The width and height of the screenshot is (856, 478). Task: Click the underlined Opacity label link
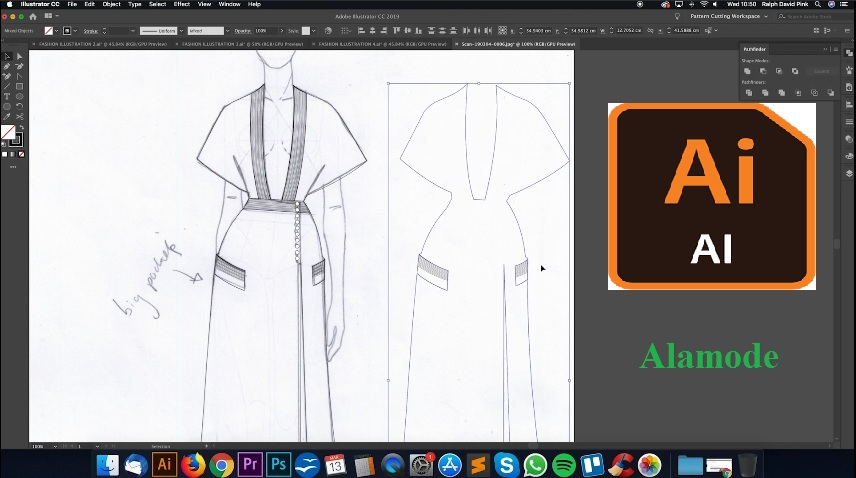pos(242,31)
